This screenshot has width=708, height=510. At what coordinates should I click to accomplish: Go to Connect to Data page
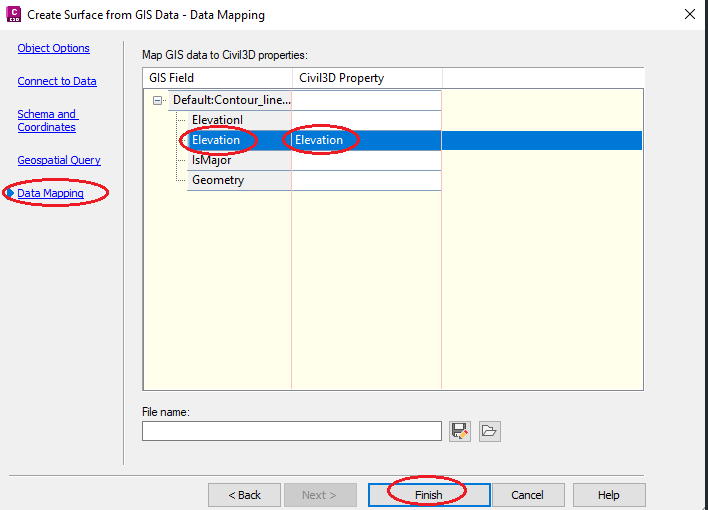pyautogui.click(x=57, y=81)
